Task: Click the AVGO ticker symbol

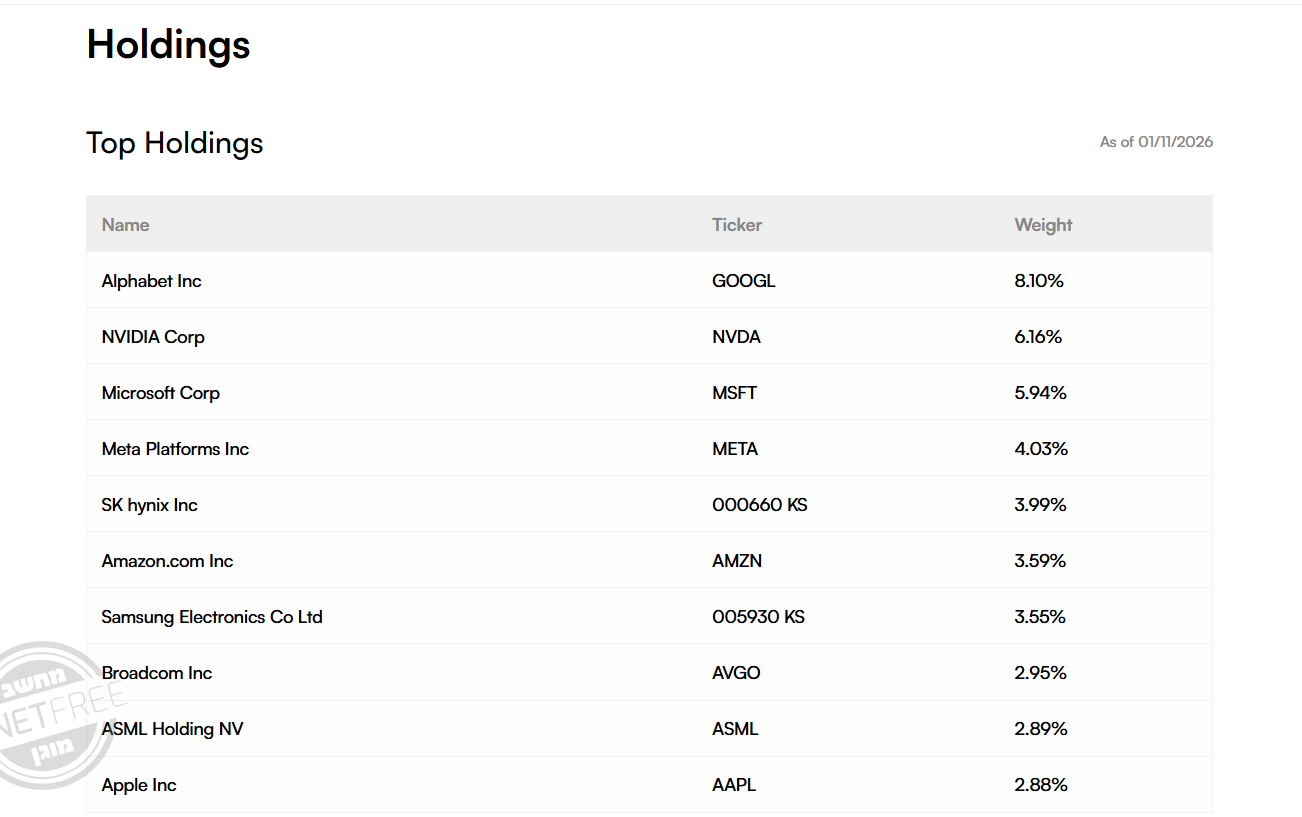Action: pos(736,673)
